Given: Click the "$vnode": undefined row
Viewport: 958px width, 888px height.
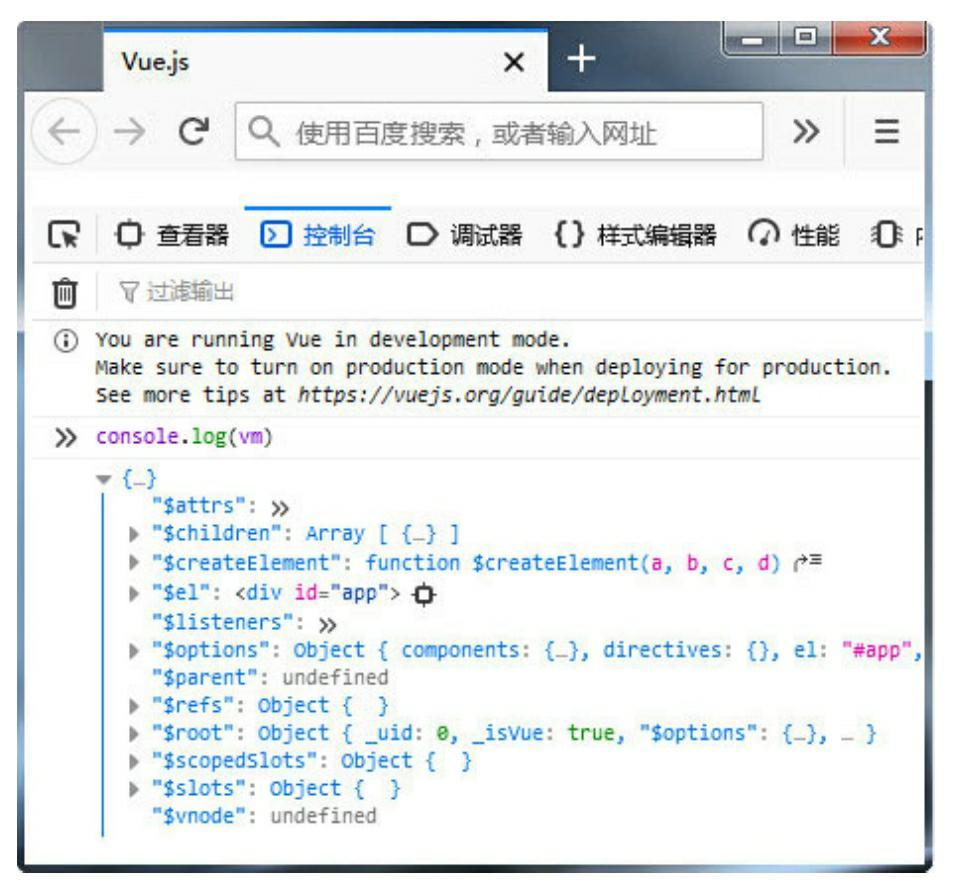Looking at the screenshot, I should [x=264, y=816].
